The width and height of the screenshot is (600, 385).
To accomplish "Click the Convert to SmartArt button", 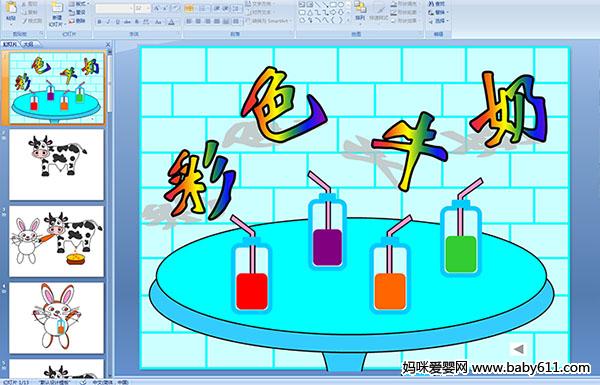I will tap(268, 21).
